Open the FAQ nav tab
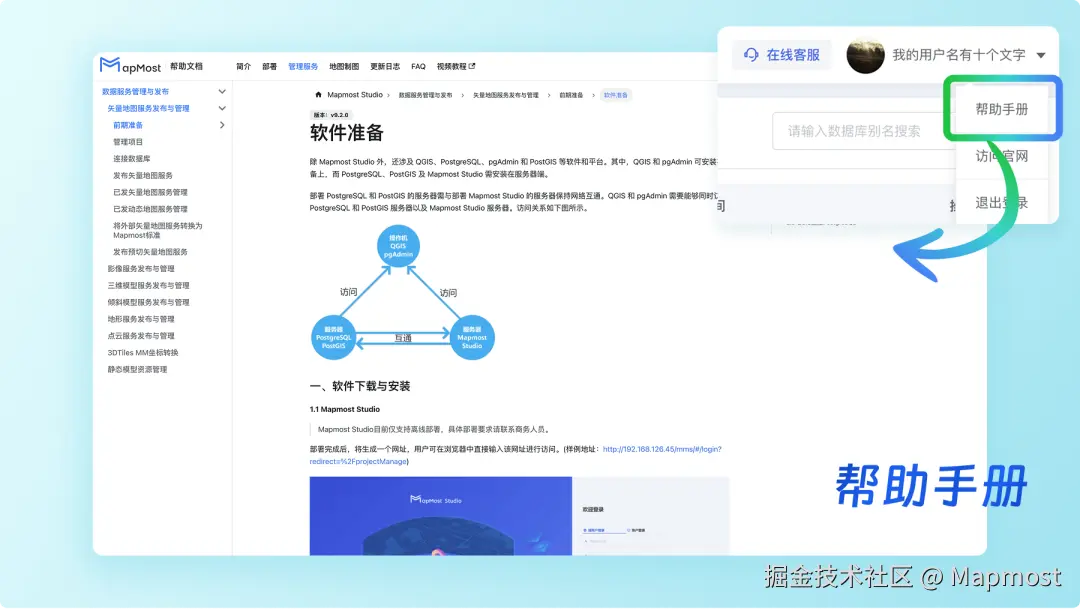 418,67
